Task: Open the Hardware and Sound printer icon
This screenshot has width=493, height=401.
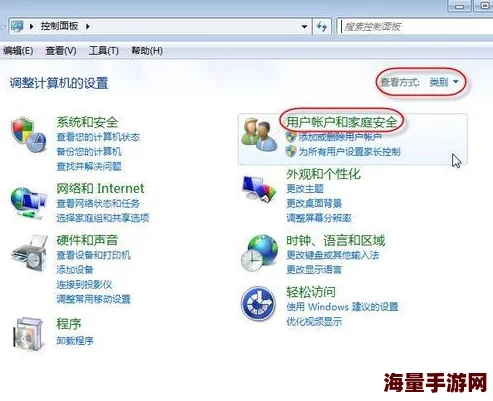Action: coord(29,253)
